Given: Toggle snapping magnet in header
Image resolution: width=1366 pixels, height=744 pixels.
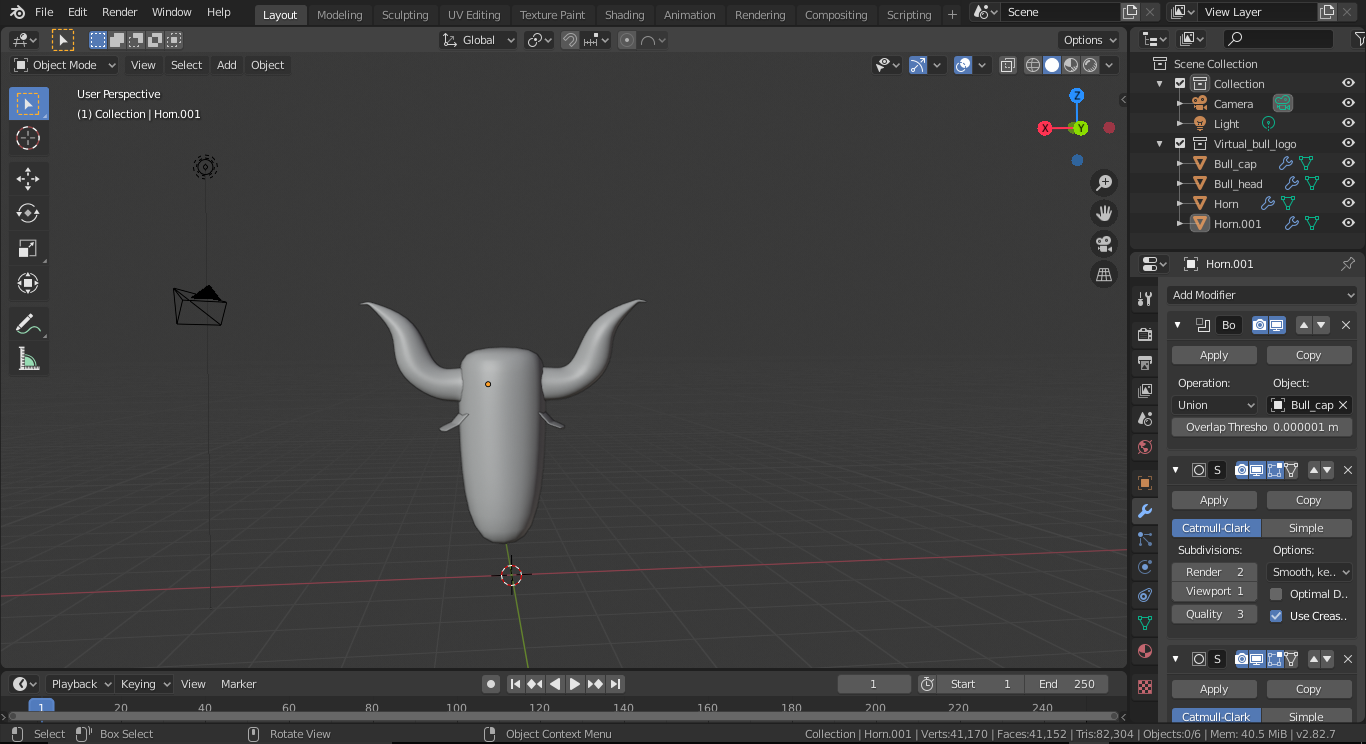Looking at the screenshot, I should click(570, 40).
